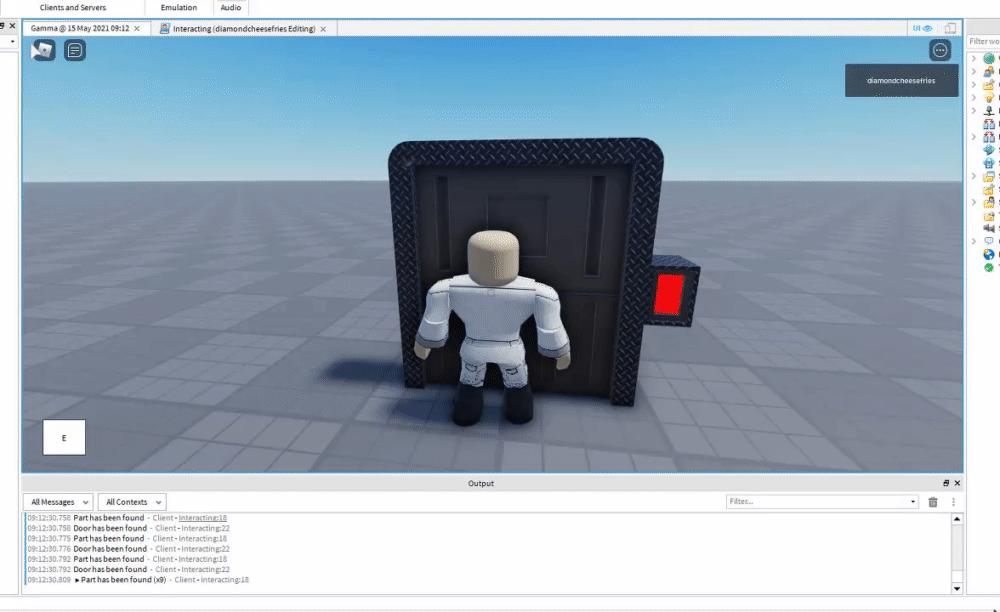Focus the Output Filter text field
This screenshot has height=612, width=1000.
(818, 502)
